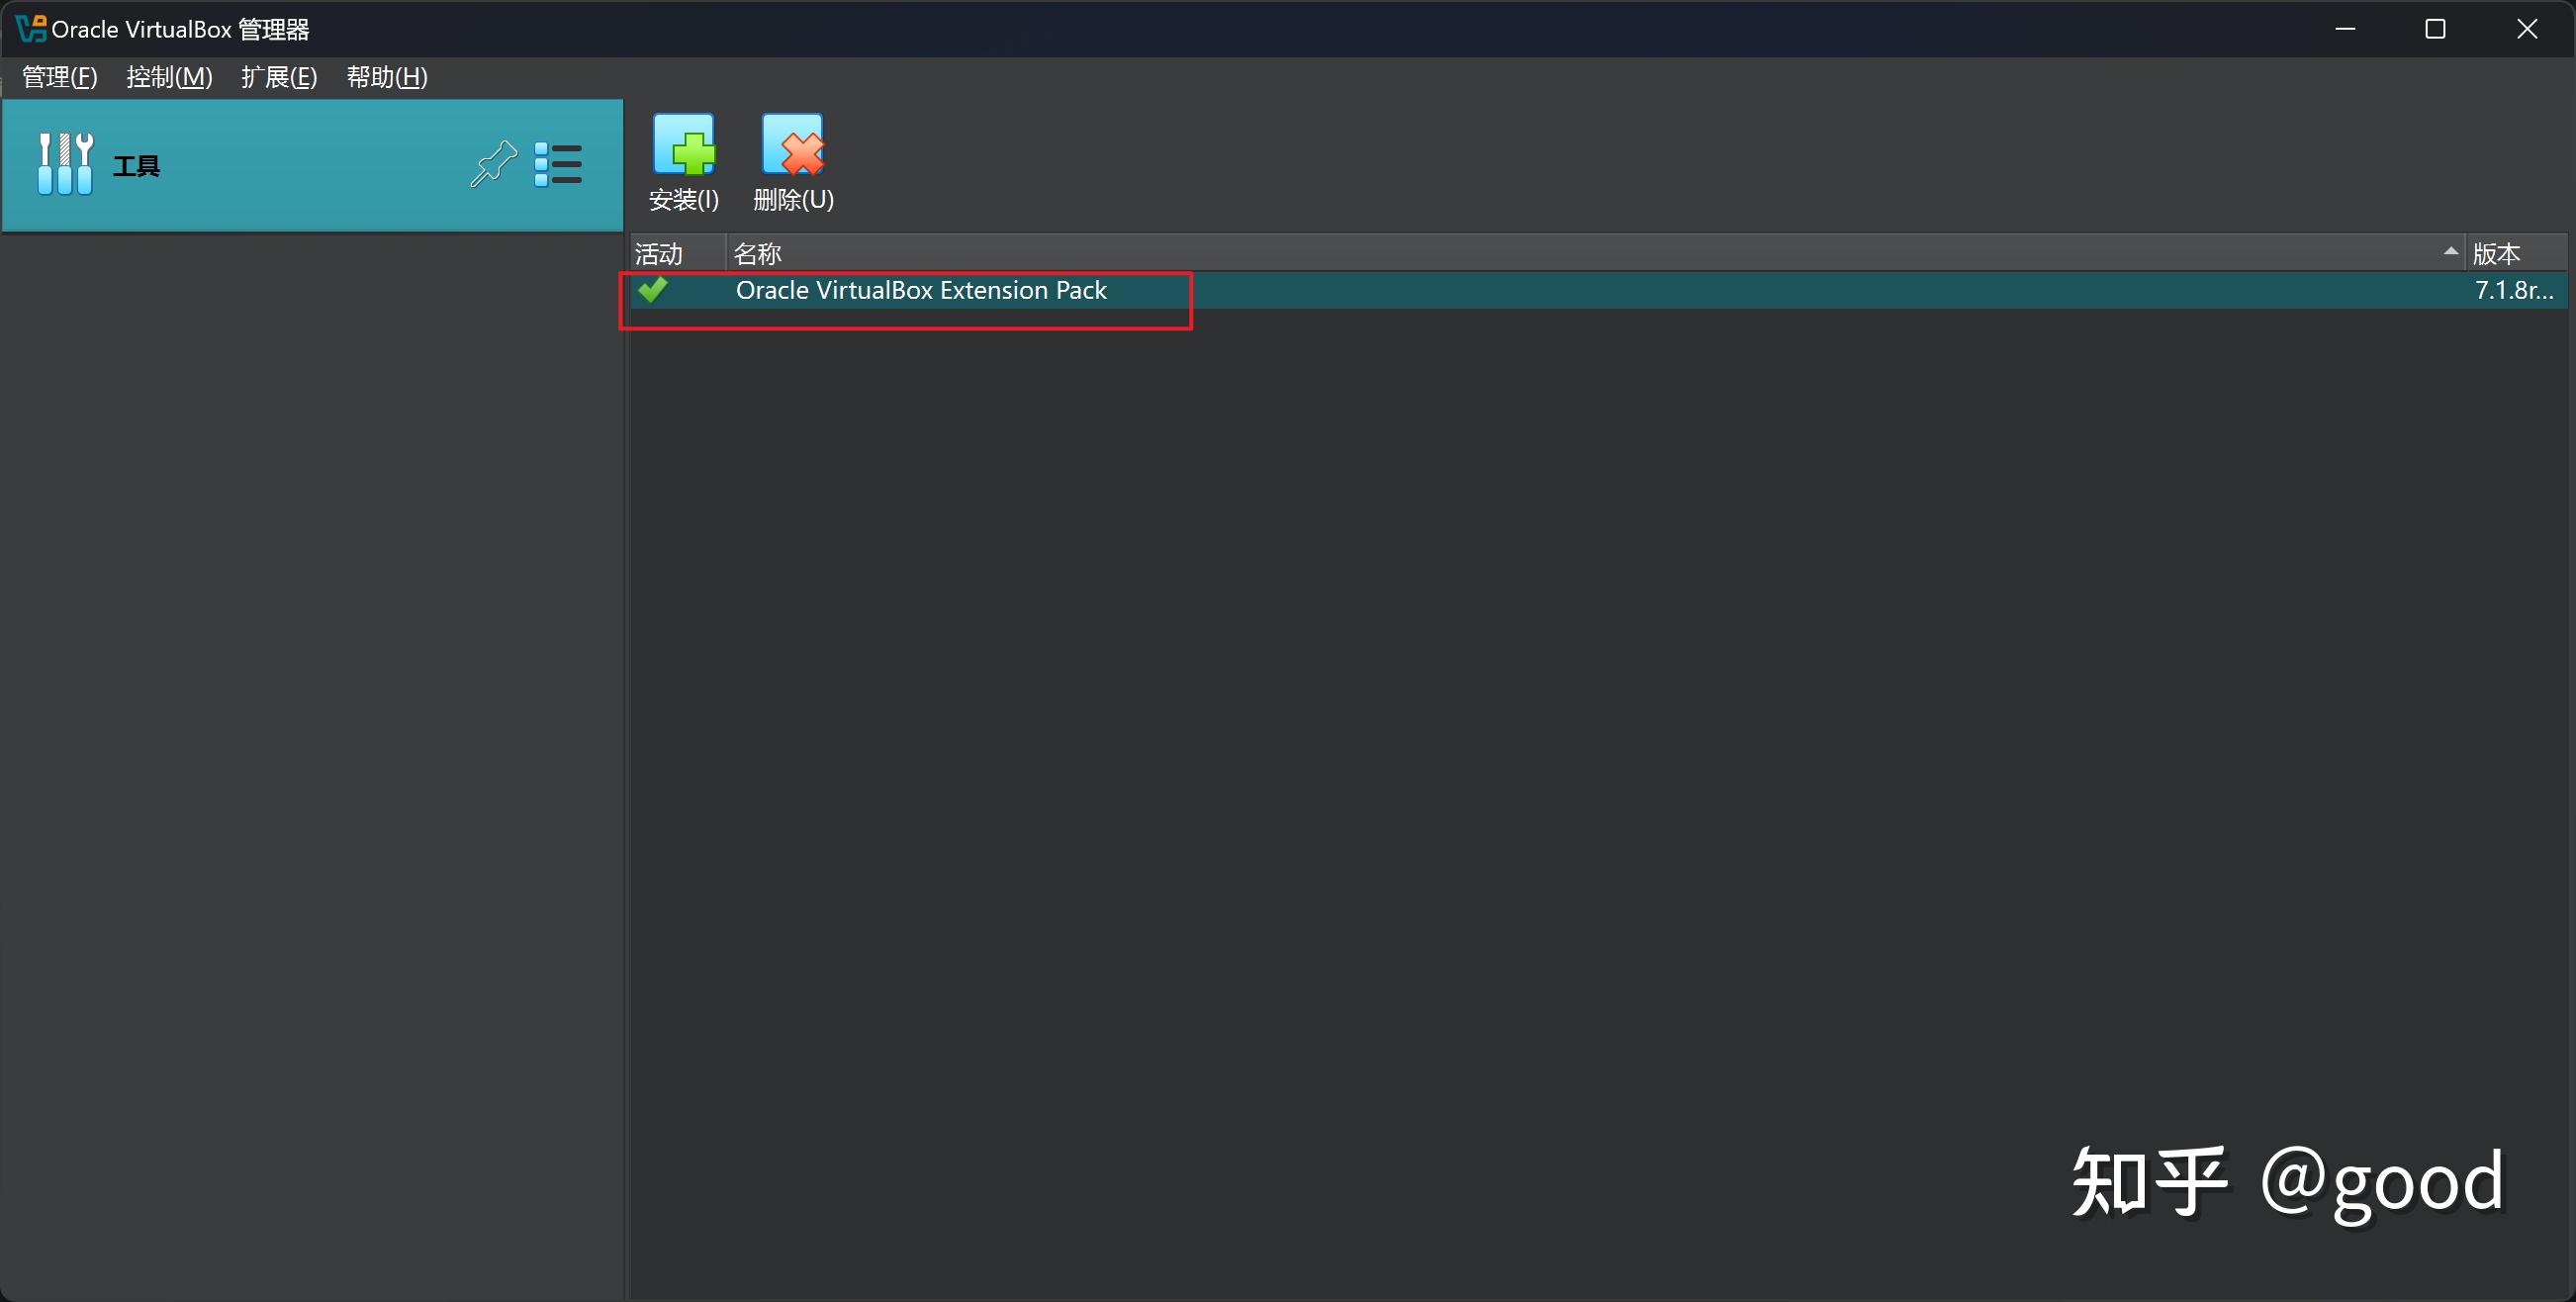Select the 工具 wrench tools icon in sidebar
Image resolution: width=2576 pixels, height=1302 pixels.
tap(64, 163)
